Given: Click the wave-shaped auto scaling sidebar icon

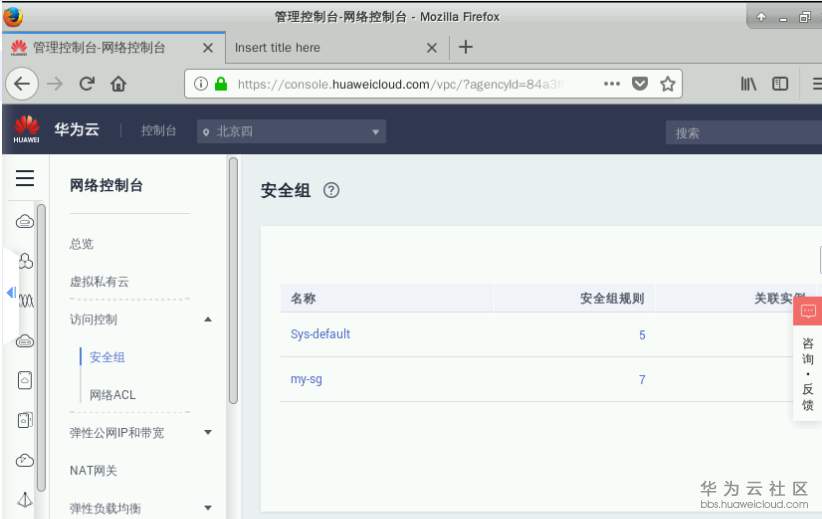Looking at the screenshot, I should pyautogui.click(x=26, y=301).
